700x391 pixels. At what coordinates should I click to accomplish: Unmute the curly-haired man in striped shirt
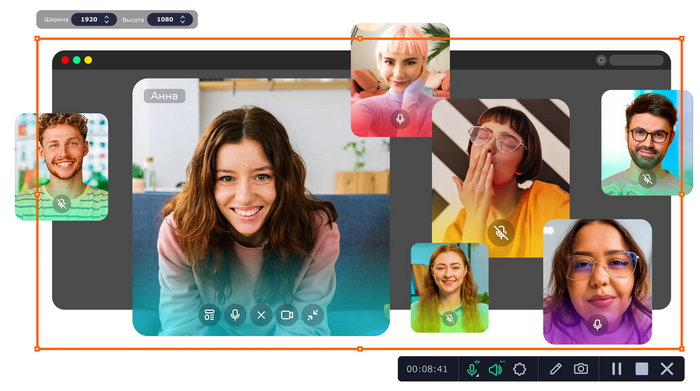[62, 204]
